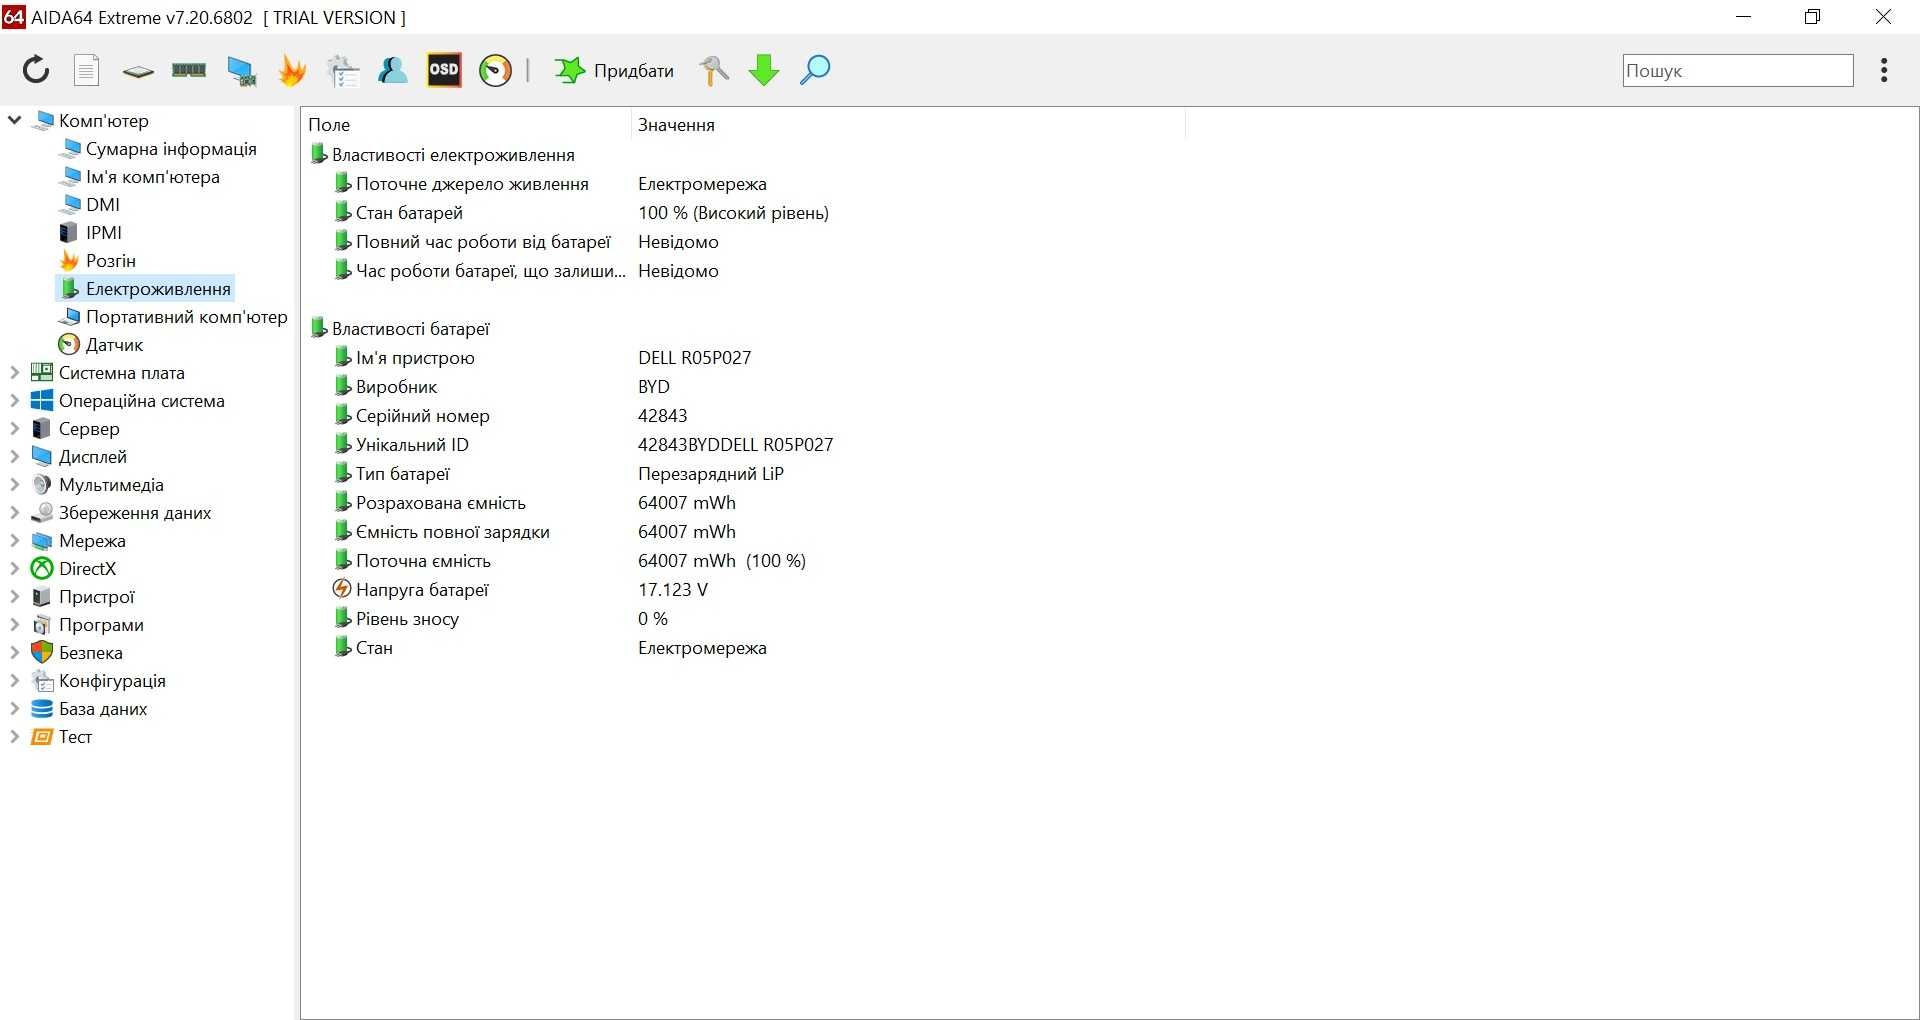Click the DELL R05P027 value
The image size is (1920, 1020).
pyautogui.click(x=695, y=358)
